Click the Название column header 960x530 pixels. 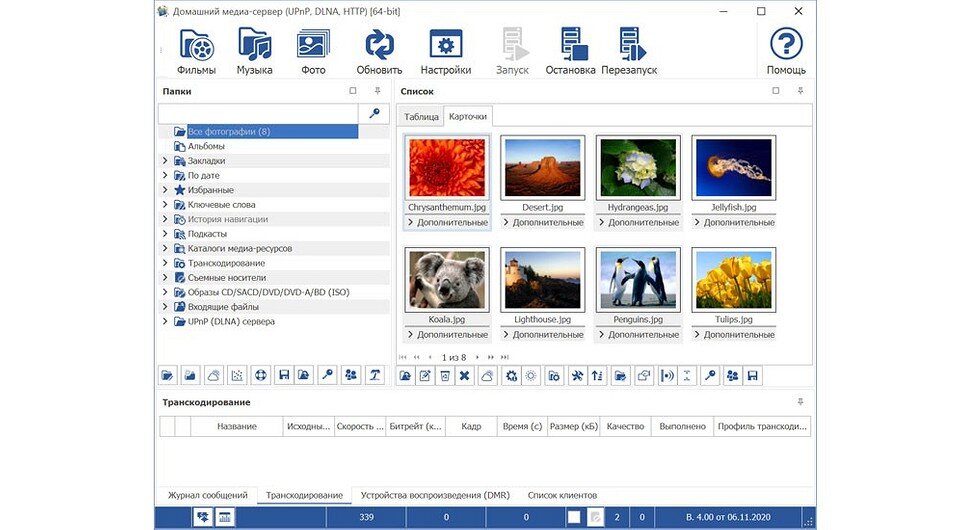pyautogui.click(x=237, y=427)
